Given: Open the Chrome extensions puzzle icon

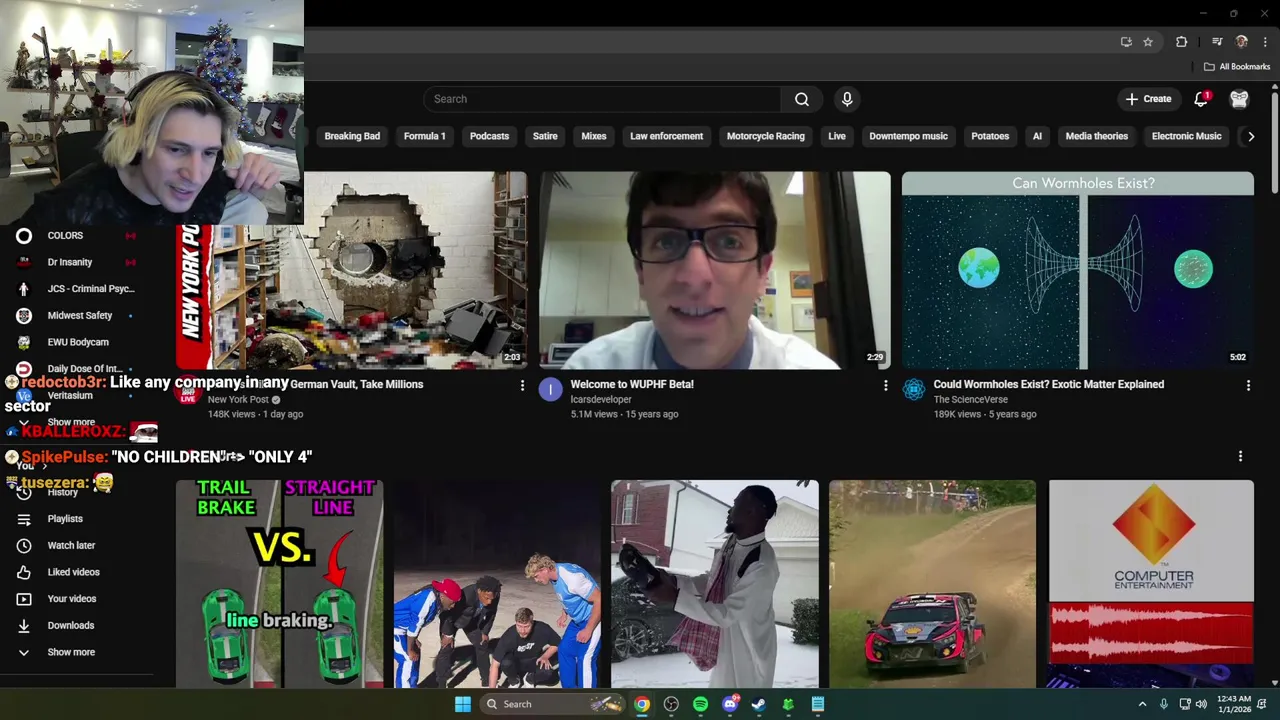Looking at the screenshot, I should click(1181, 42).
